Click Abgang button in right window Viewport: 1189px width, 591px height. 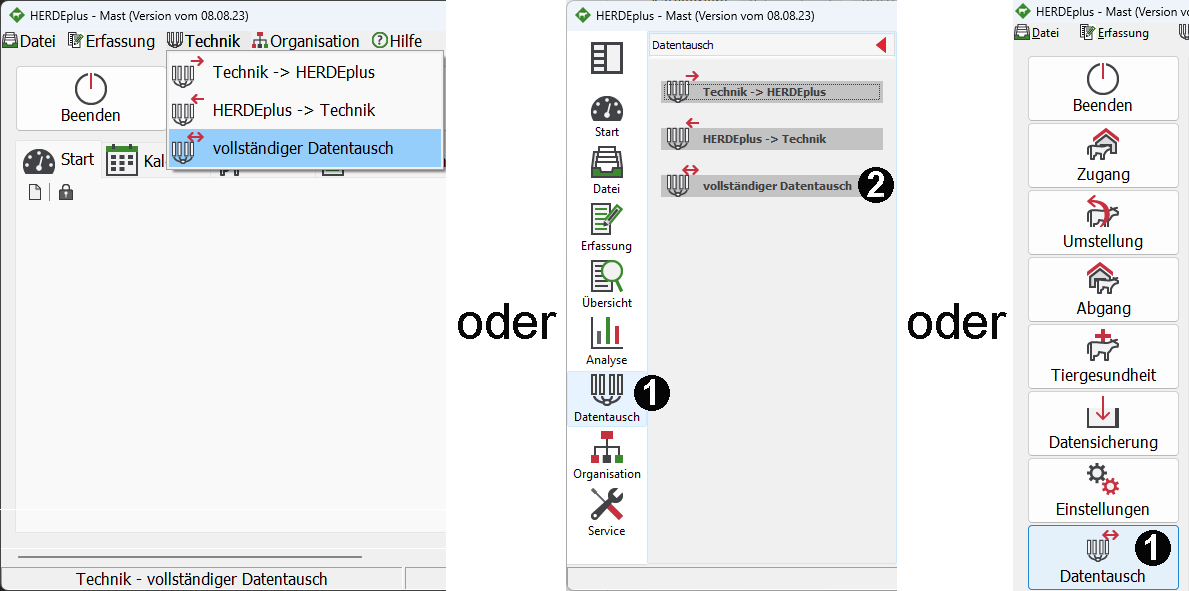(1103, 288)
